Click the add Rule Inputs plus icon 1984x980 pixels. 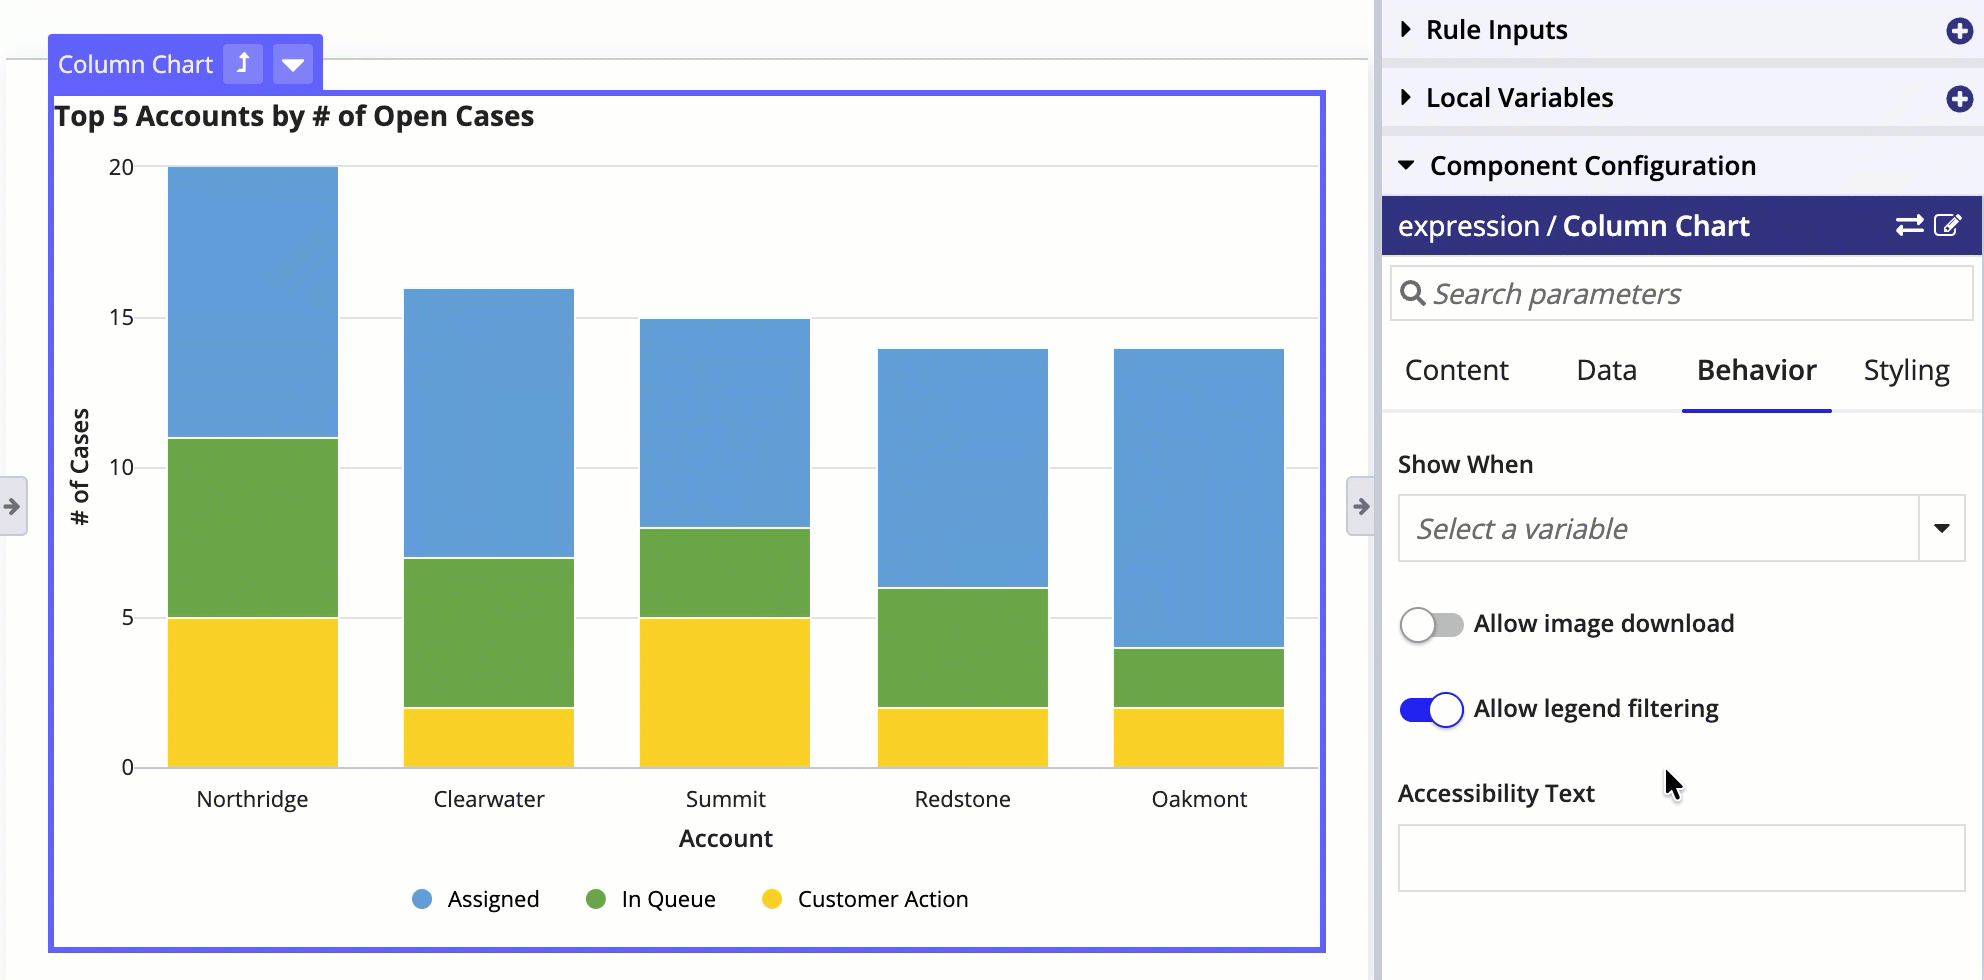click(1959, 31)
